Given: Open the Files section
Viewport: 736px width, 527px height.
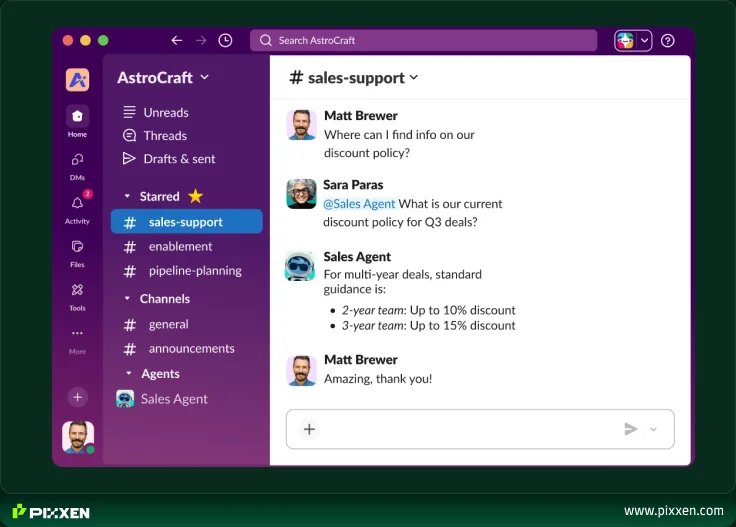Looking at the screenshot, I should 77,253.
